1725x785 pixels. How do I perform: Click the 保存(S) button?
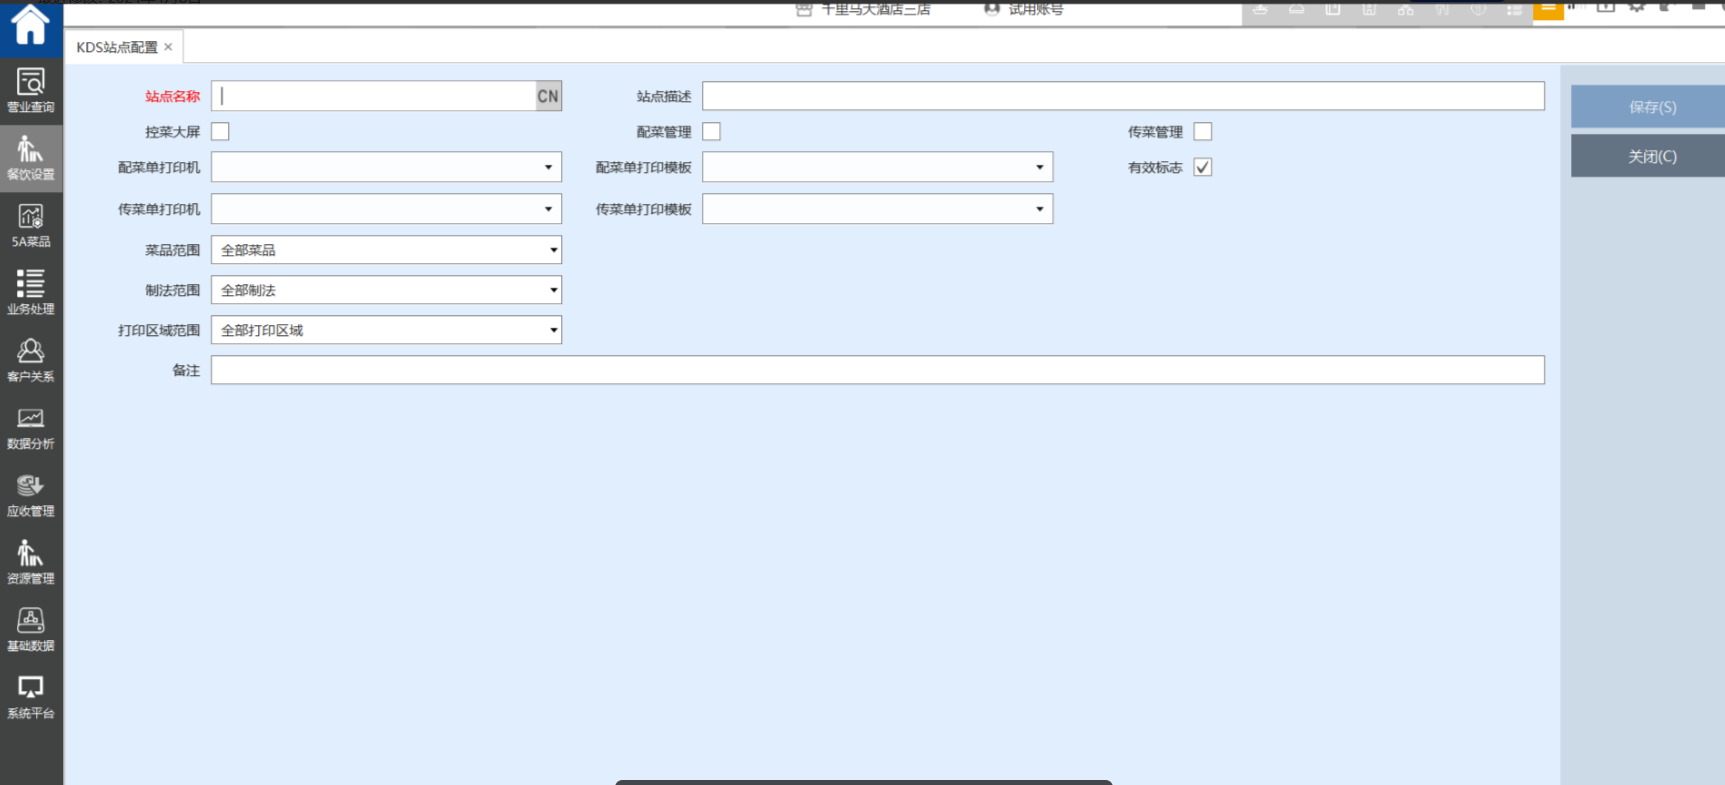pos(1651,107)
